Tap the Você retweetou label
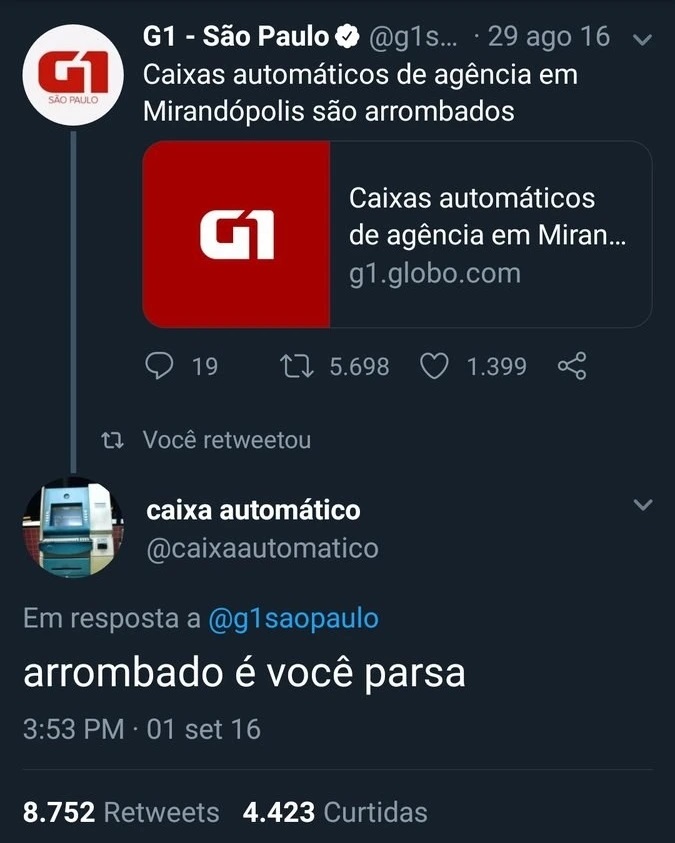This screenshot has height=843, width=675. (227, 440)
